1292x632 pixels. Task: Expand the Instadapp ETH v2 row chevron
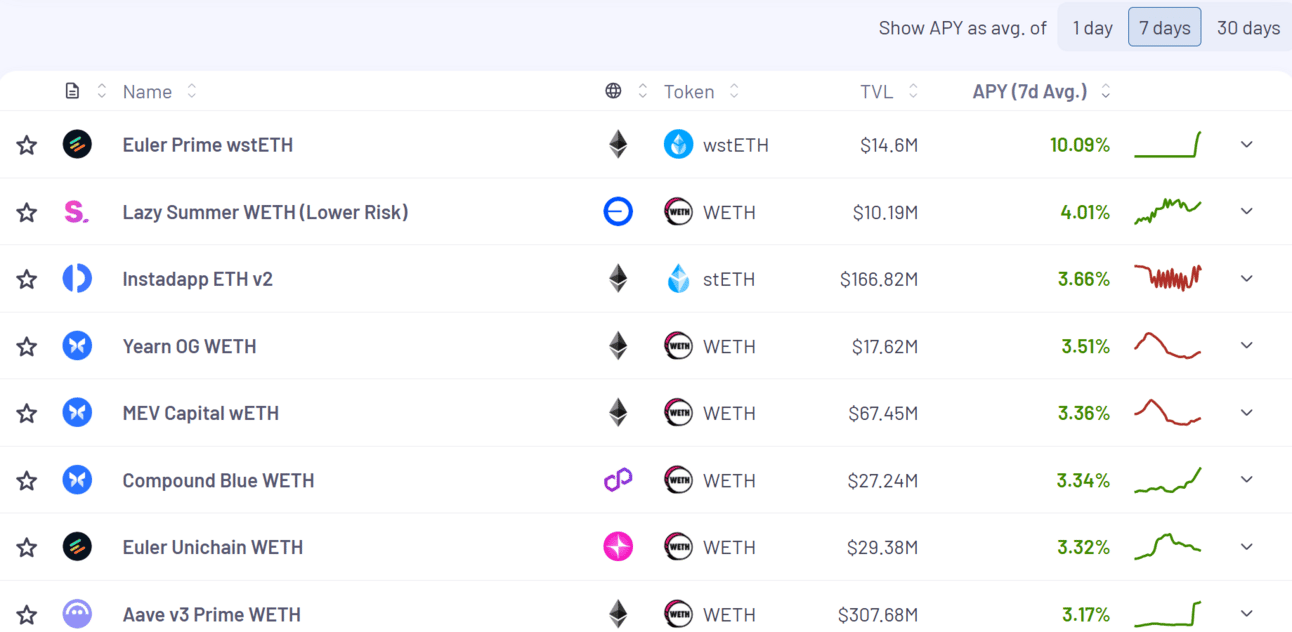(x=1247, y=278)
